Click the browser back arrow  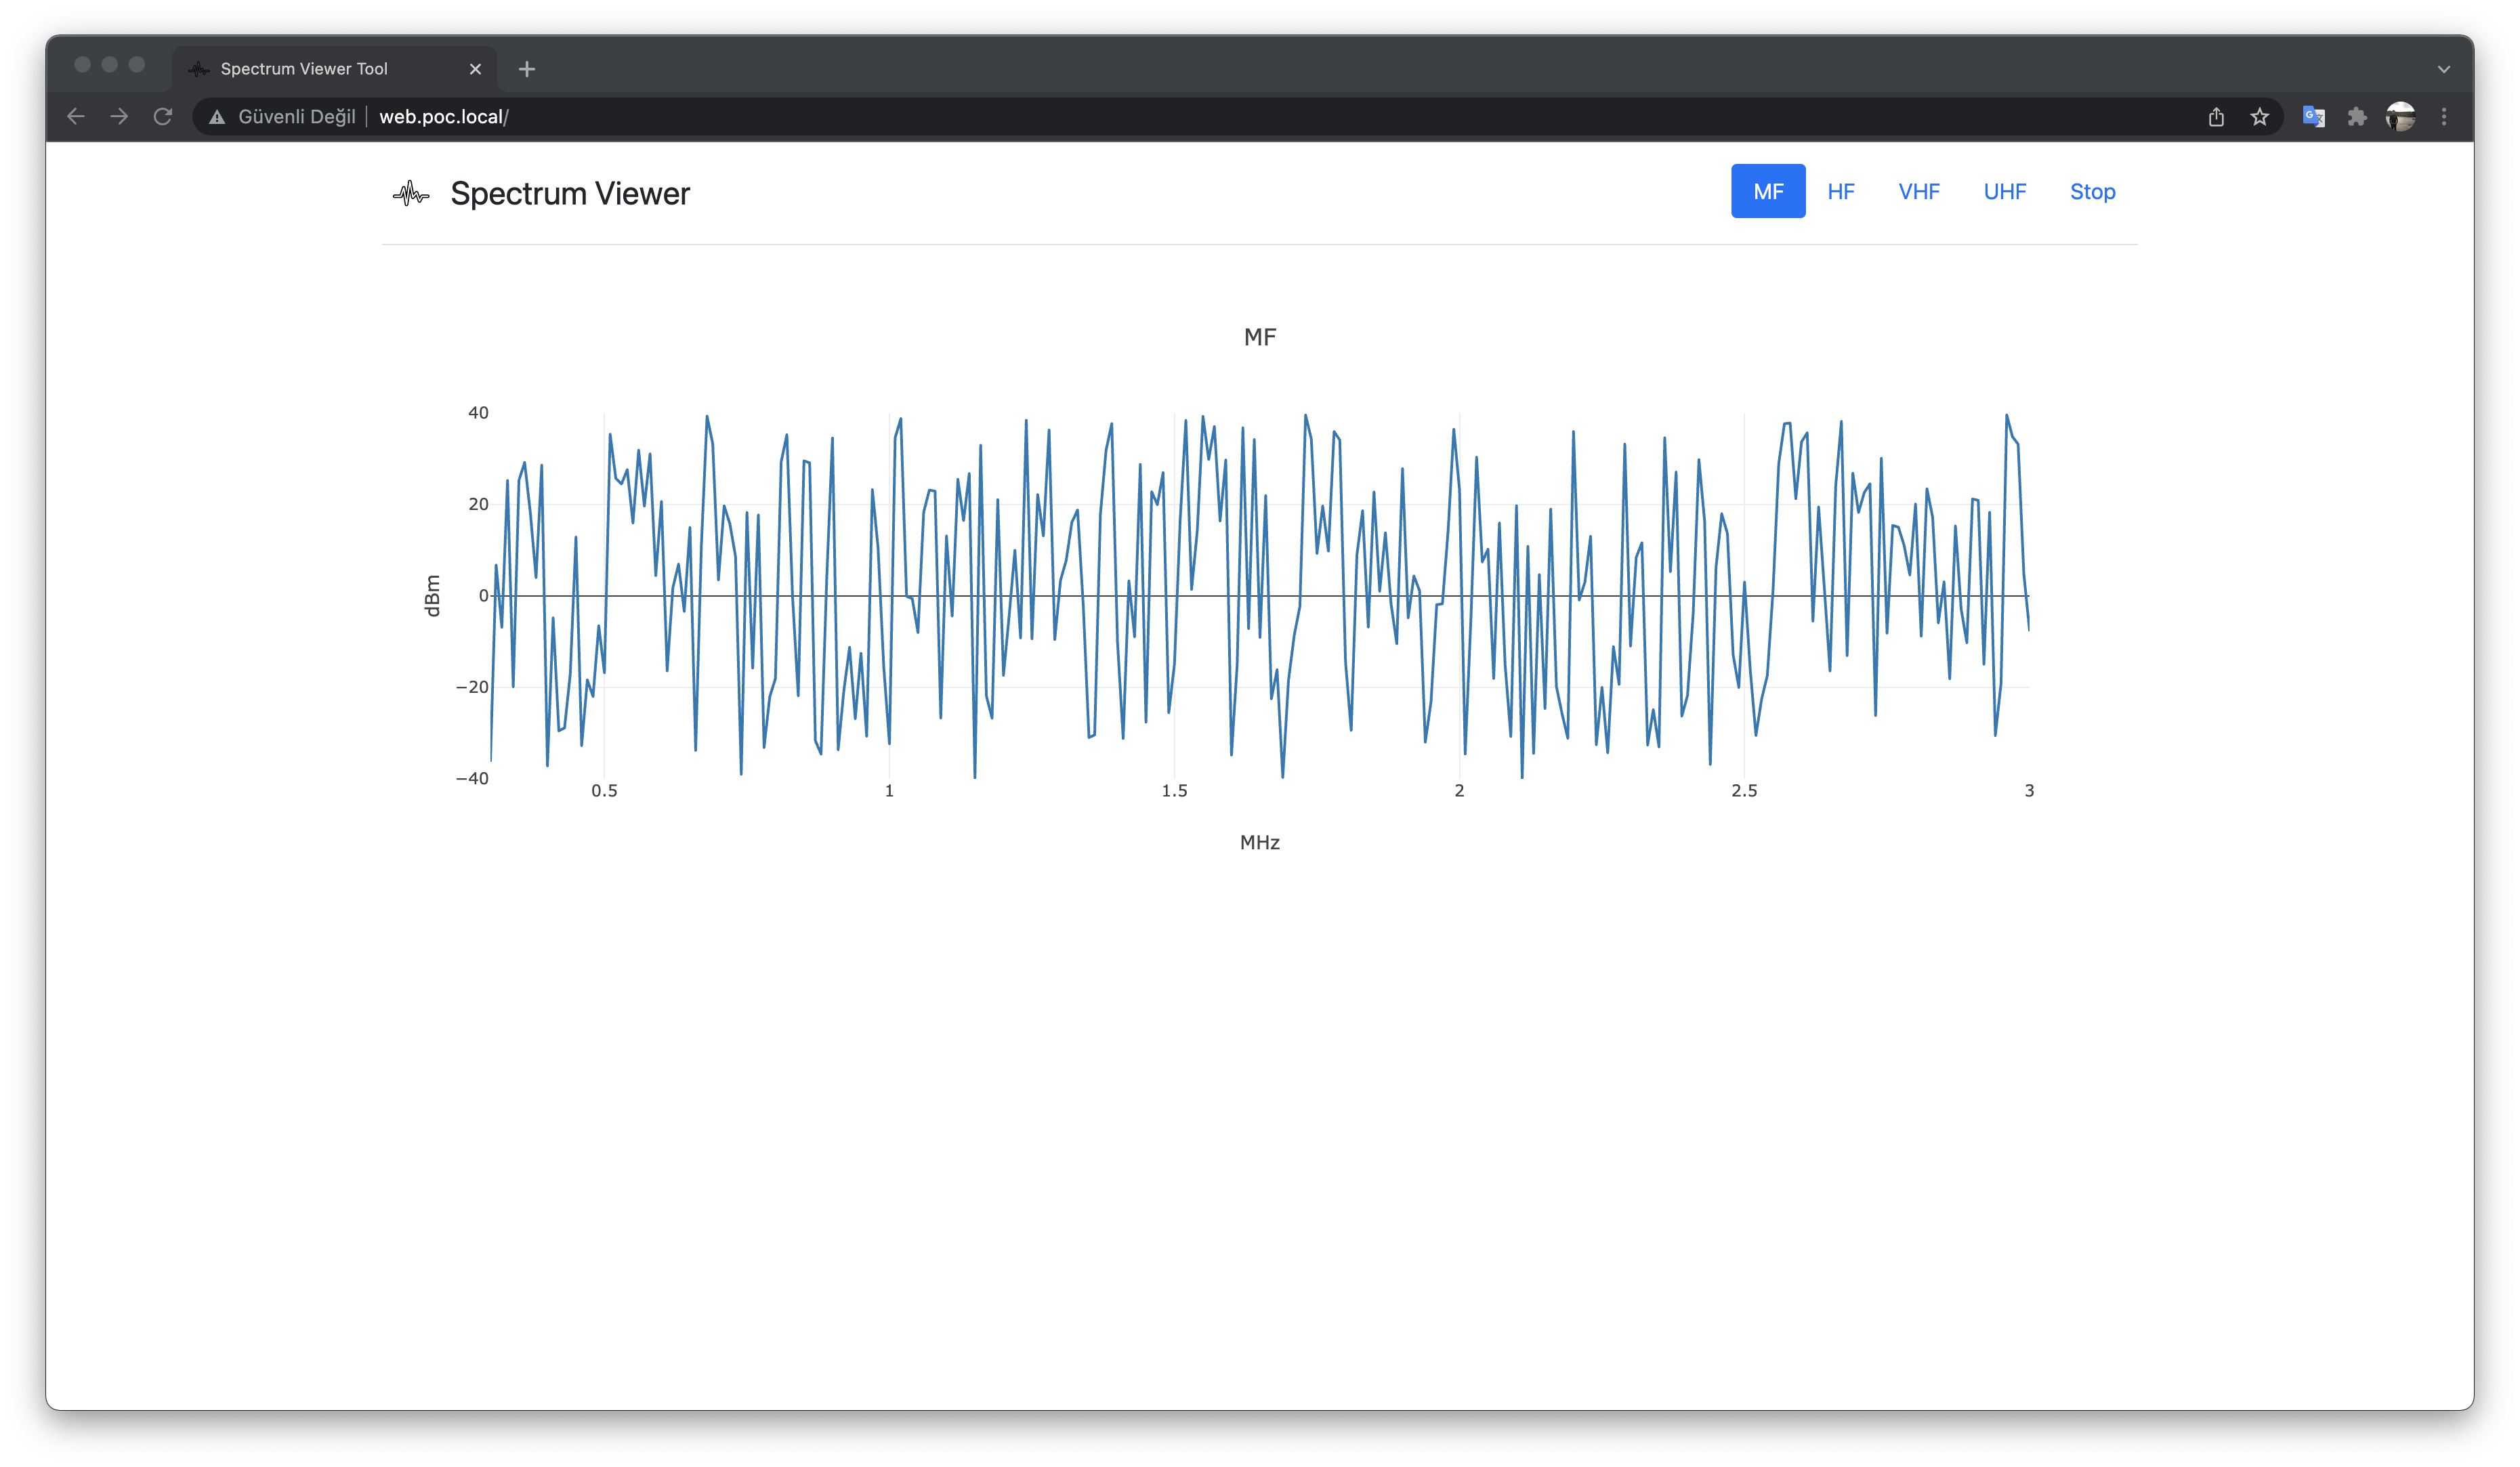point(76,117)
